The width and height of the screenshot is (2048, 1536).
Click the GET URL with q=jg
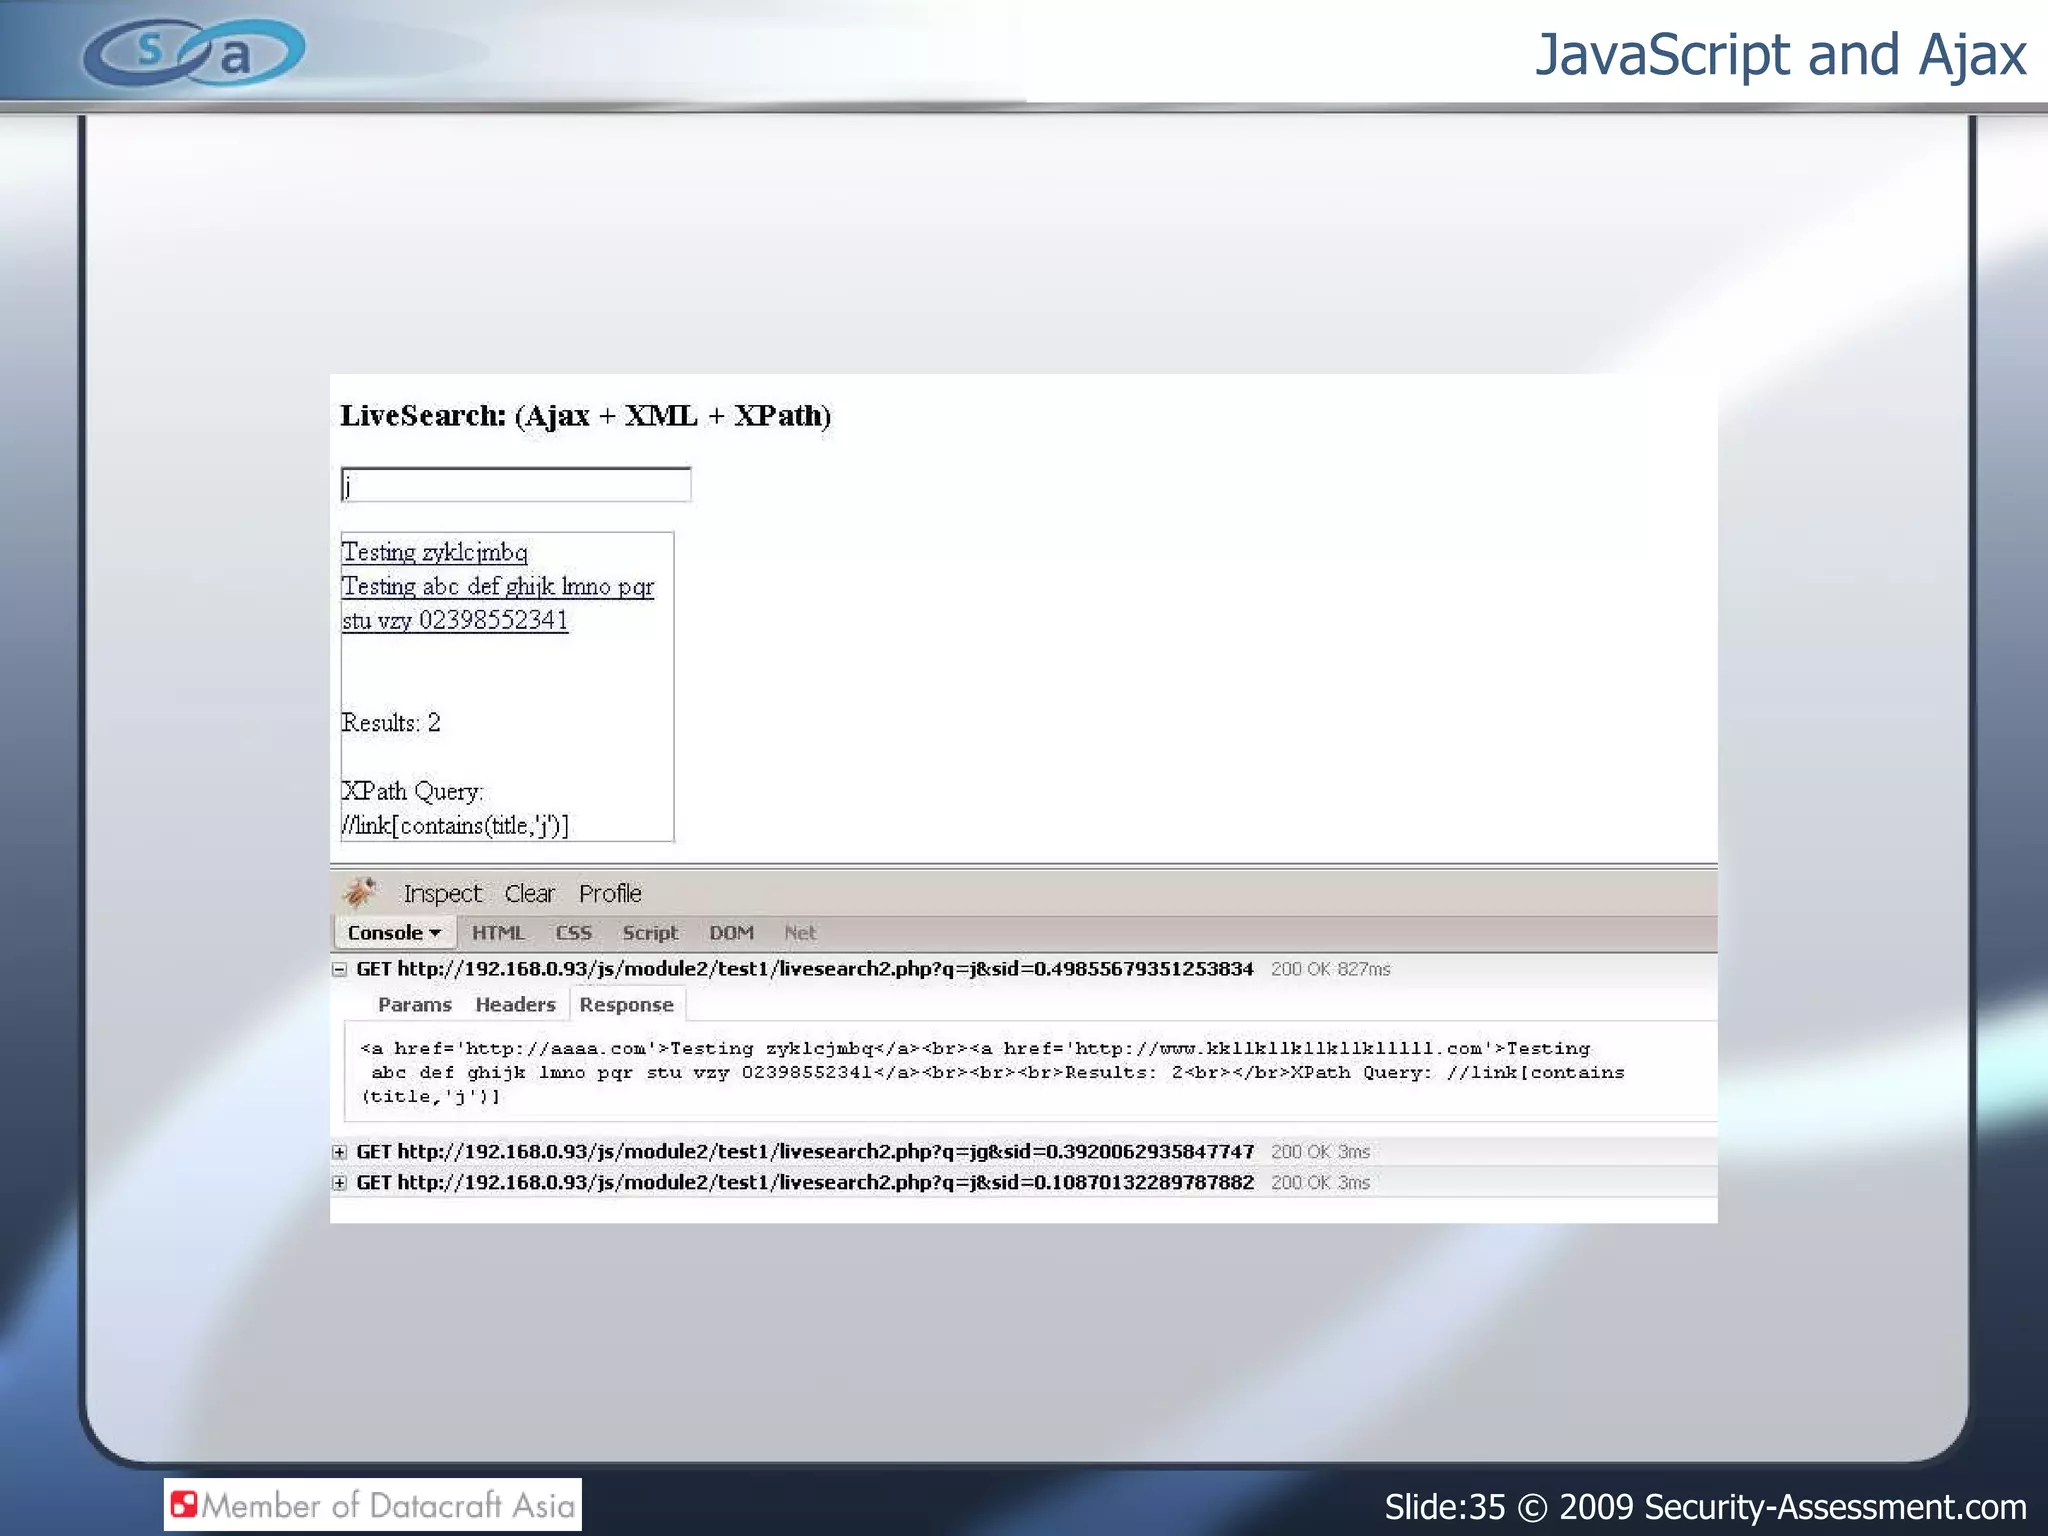coord(805,1152)
